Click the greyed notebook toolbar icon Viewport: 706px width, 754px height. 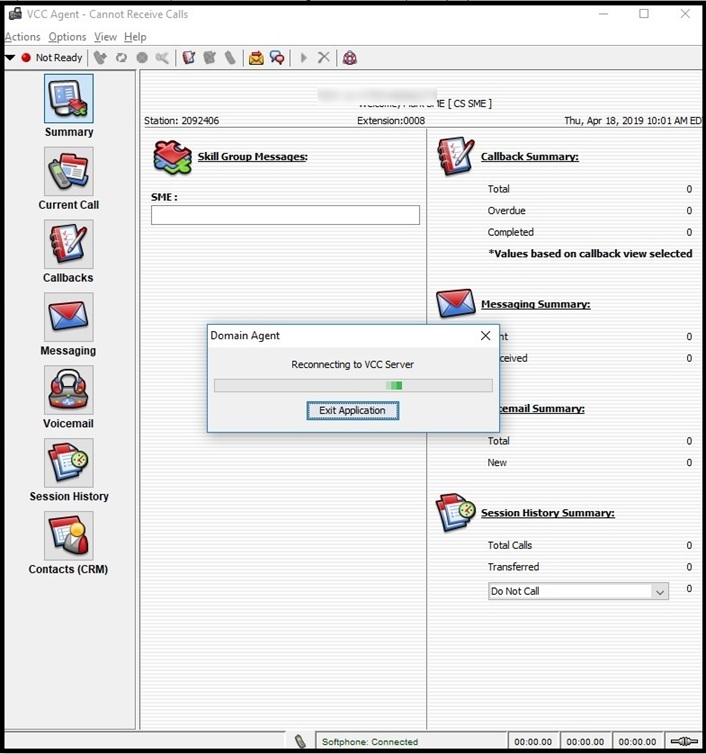click(x=209, y=58)
